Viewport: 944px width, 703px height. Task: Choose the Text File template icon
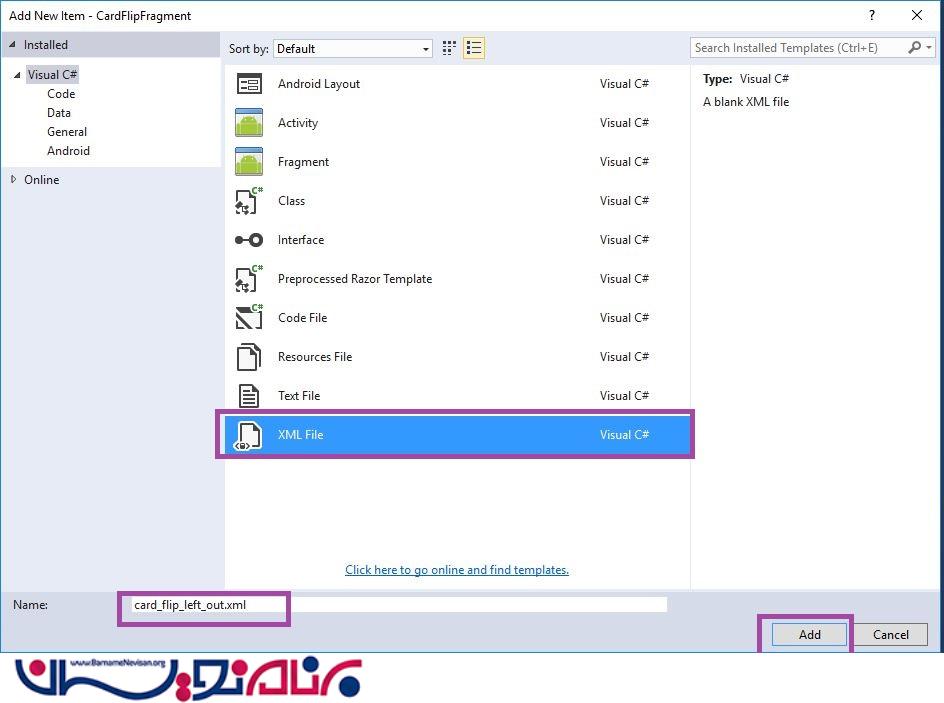pos(249,396)
